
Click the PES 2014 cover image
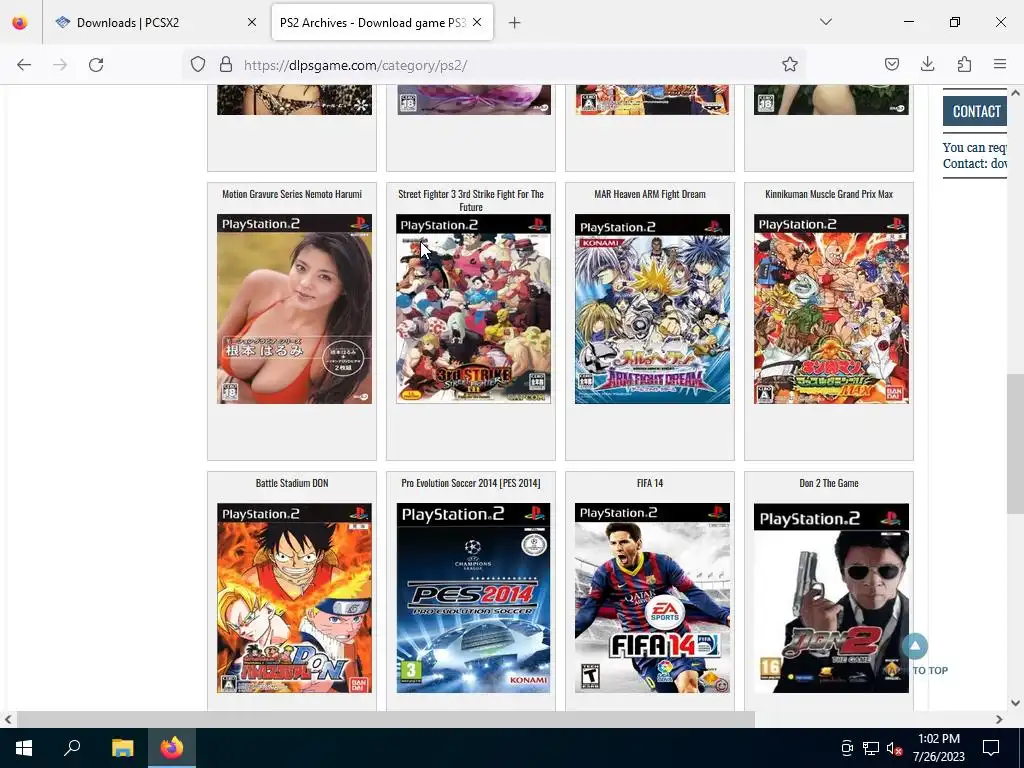(473, 598)
